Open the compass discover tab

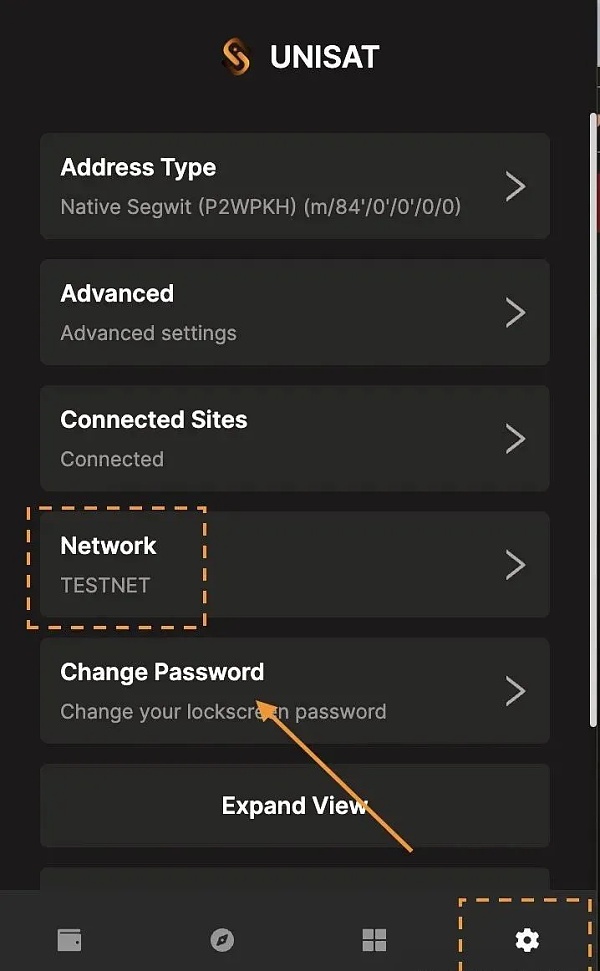(x=222, y=940)
